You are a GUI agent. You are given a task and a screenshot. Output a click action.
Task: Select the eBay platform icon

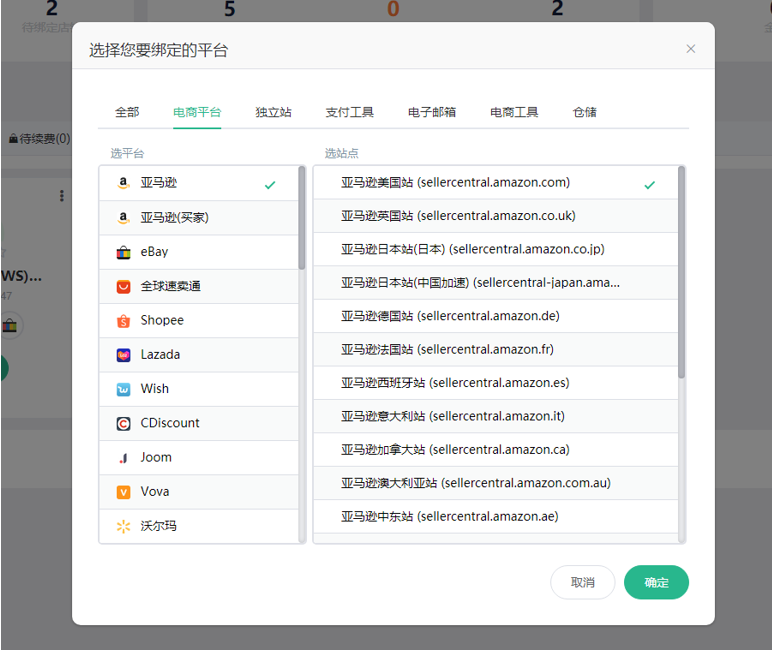(123, 252)
